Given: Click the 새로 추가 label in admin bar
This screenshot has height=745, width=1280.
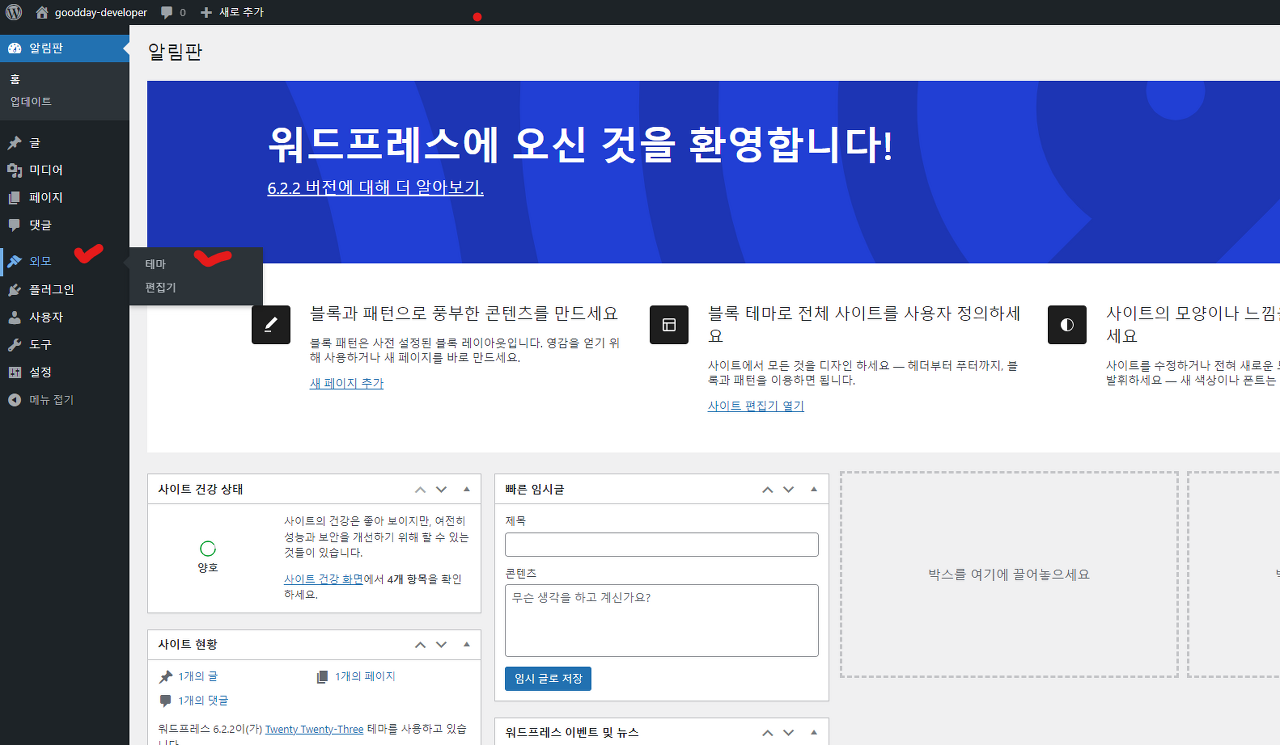Looking at the screenshot, I should (x=242, y=12).
